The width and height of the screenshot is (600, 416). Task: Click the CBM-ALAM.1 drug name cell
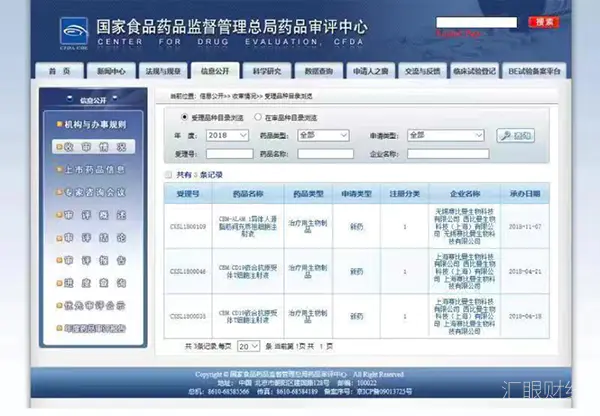tap(248, 227)
